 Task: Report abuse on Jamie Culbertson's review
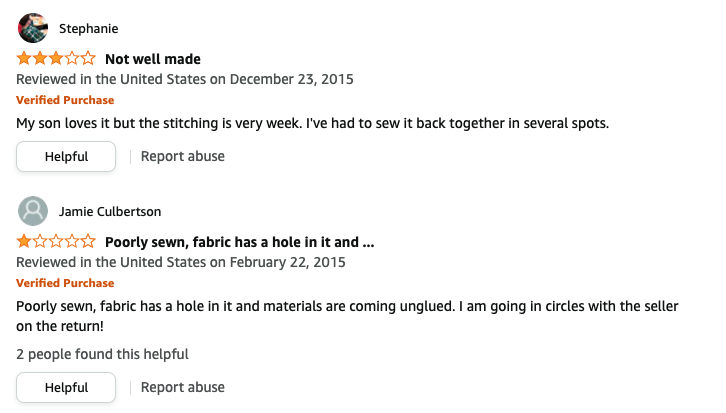click(182, 387)
